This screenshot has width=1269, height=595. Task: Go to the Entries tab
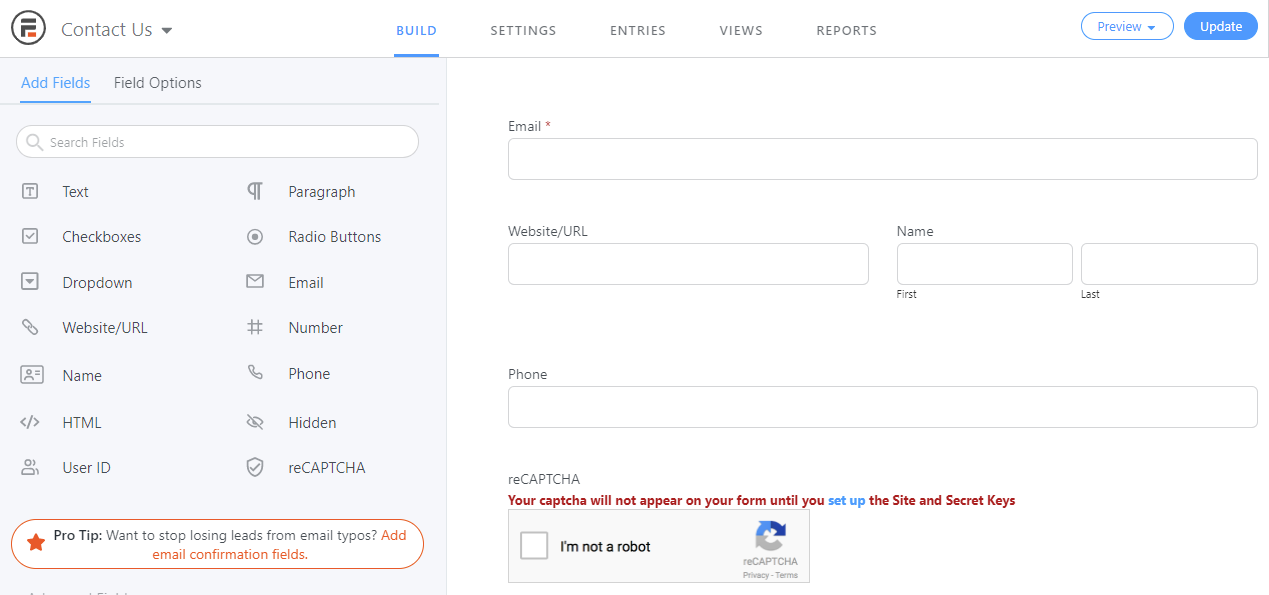pyautogui.click(x=638, y=31)
